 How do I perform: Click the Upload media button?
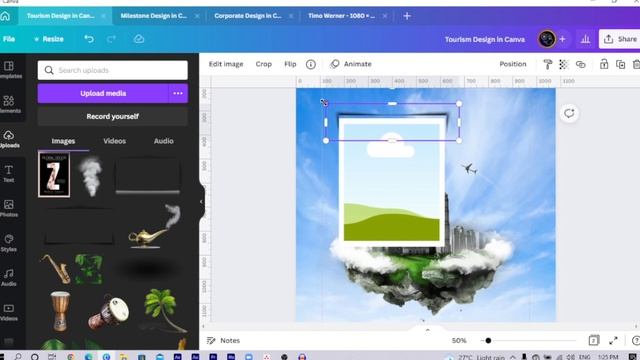103,93
